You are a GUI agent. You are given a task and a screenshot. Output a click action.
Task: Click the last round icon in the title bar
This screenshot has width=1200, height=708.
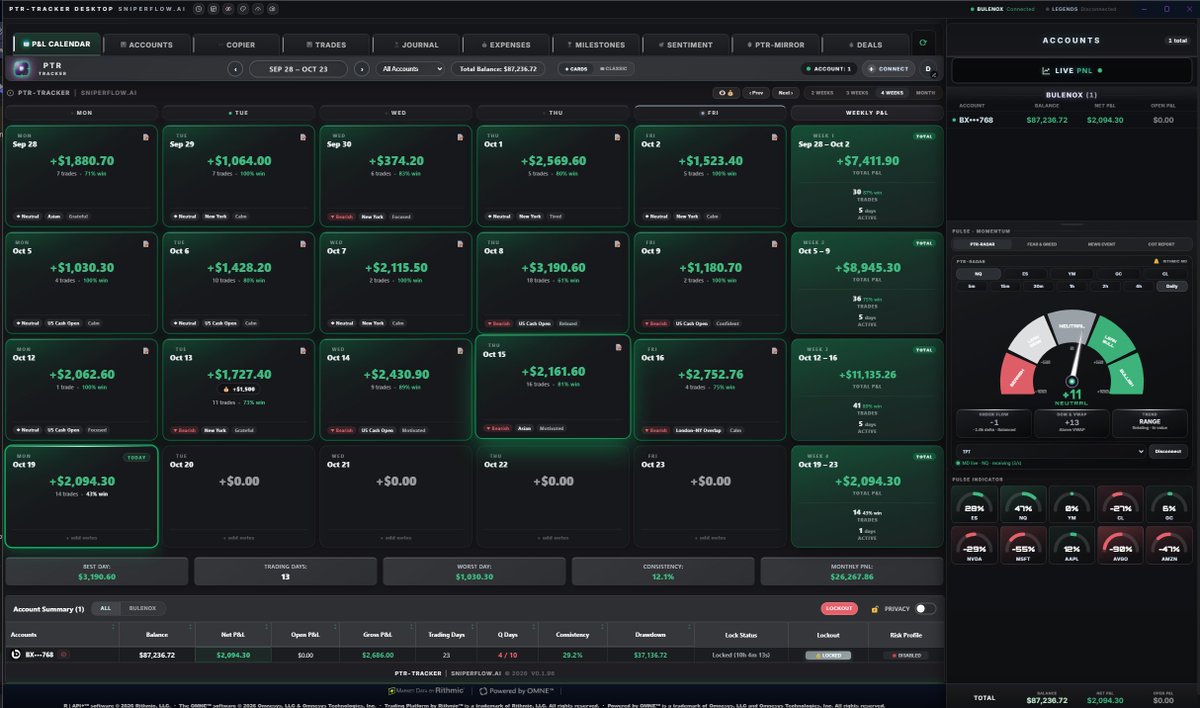click(274, 9)
